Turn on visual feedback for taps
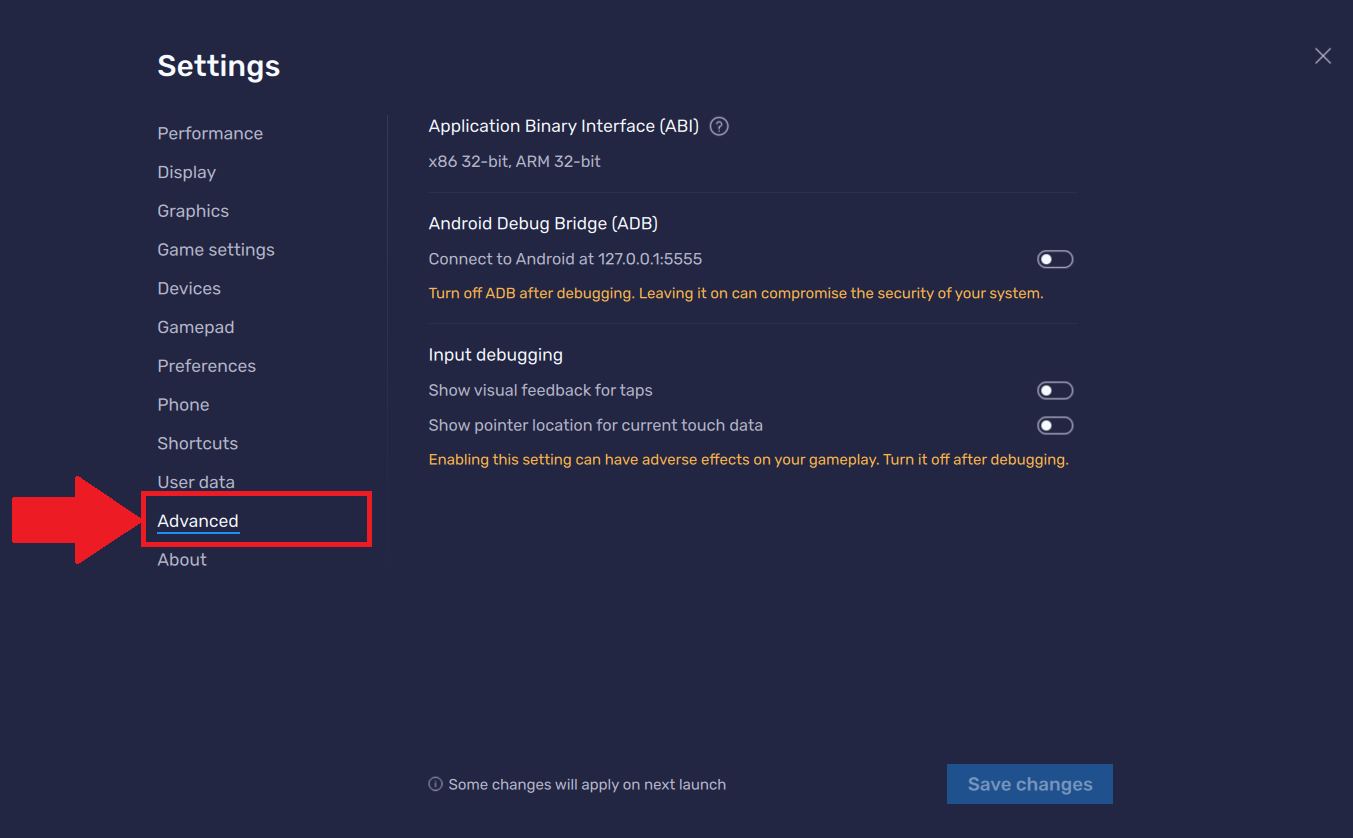1353x838 pixels. (x=1054, y=391)
